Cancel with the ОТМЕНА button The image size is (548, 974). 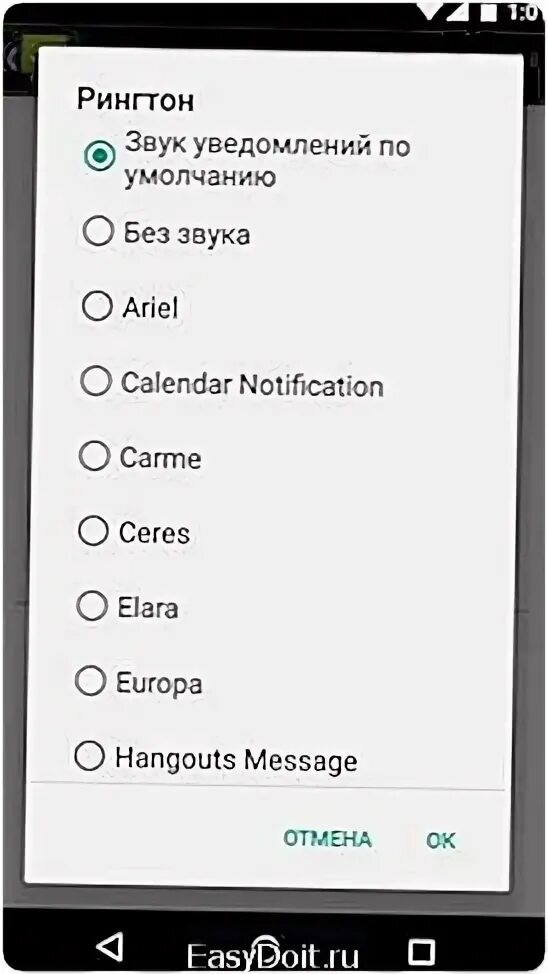click(327, 839)
